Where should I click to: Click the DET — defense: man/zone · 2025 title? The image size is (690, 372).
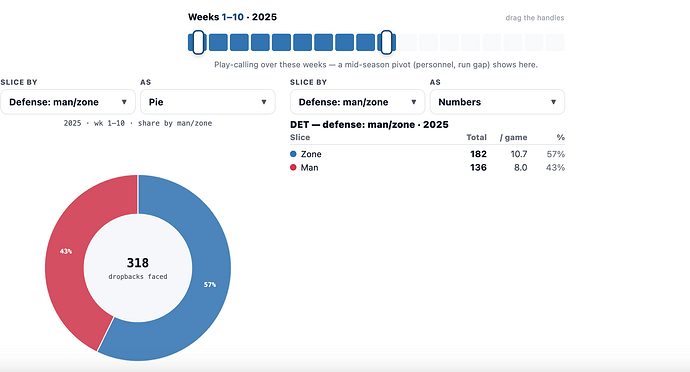(x=369, y=125)
